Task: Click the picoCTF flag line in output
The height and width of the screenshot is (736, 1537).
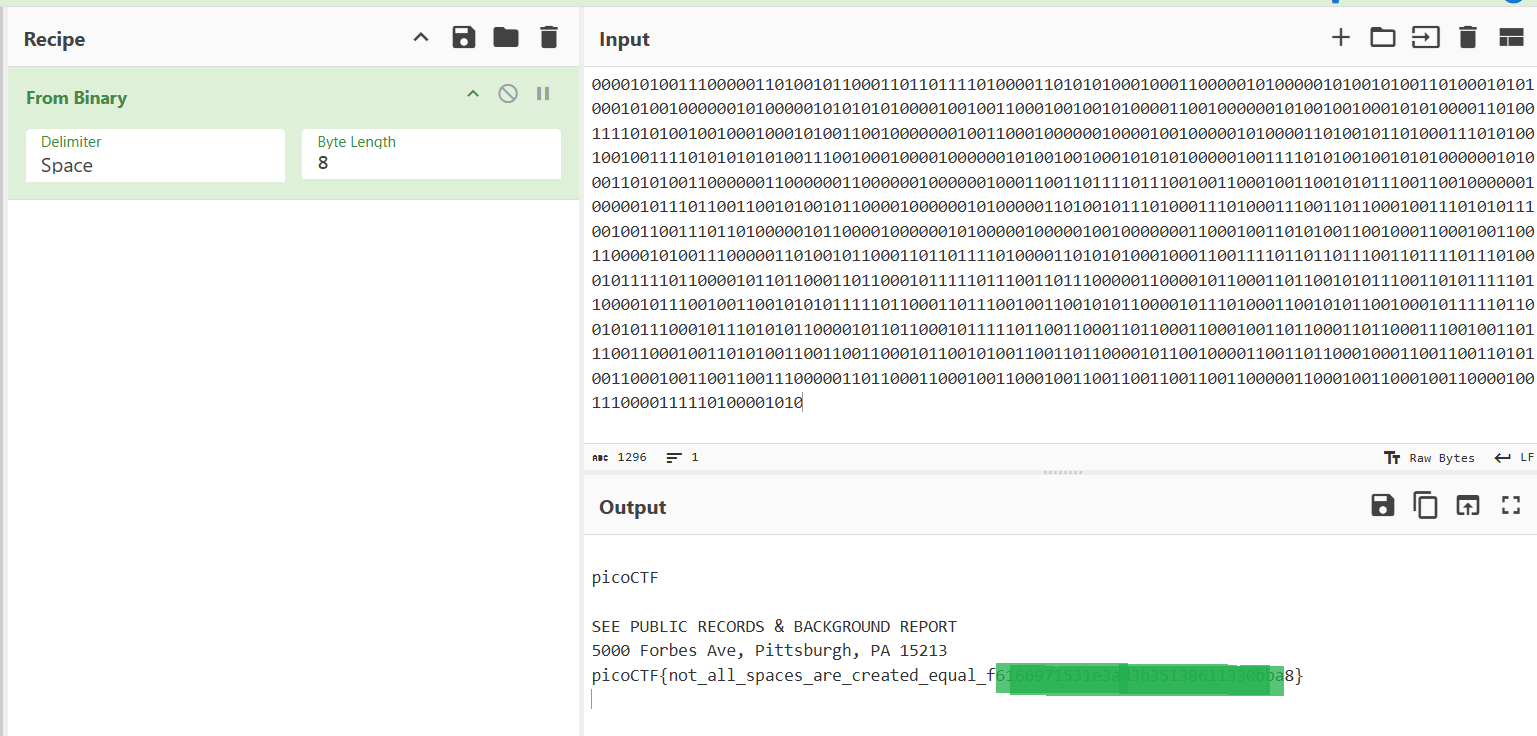Action: [947, 676]
